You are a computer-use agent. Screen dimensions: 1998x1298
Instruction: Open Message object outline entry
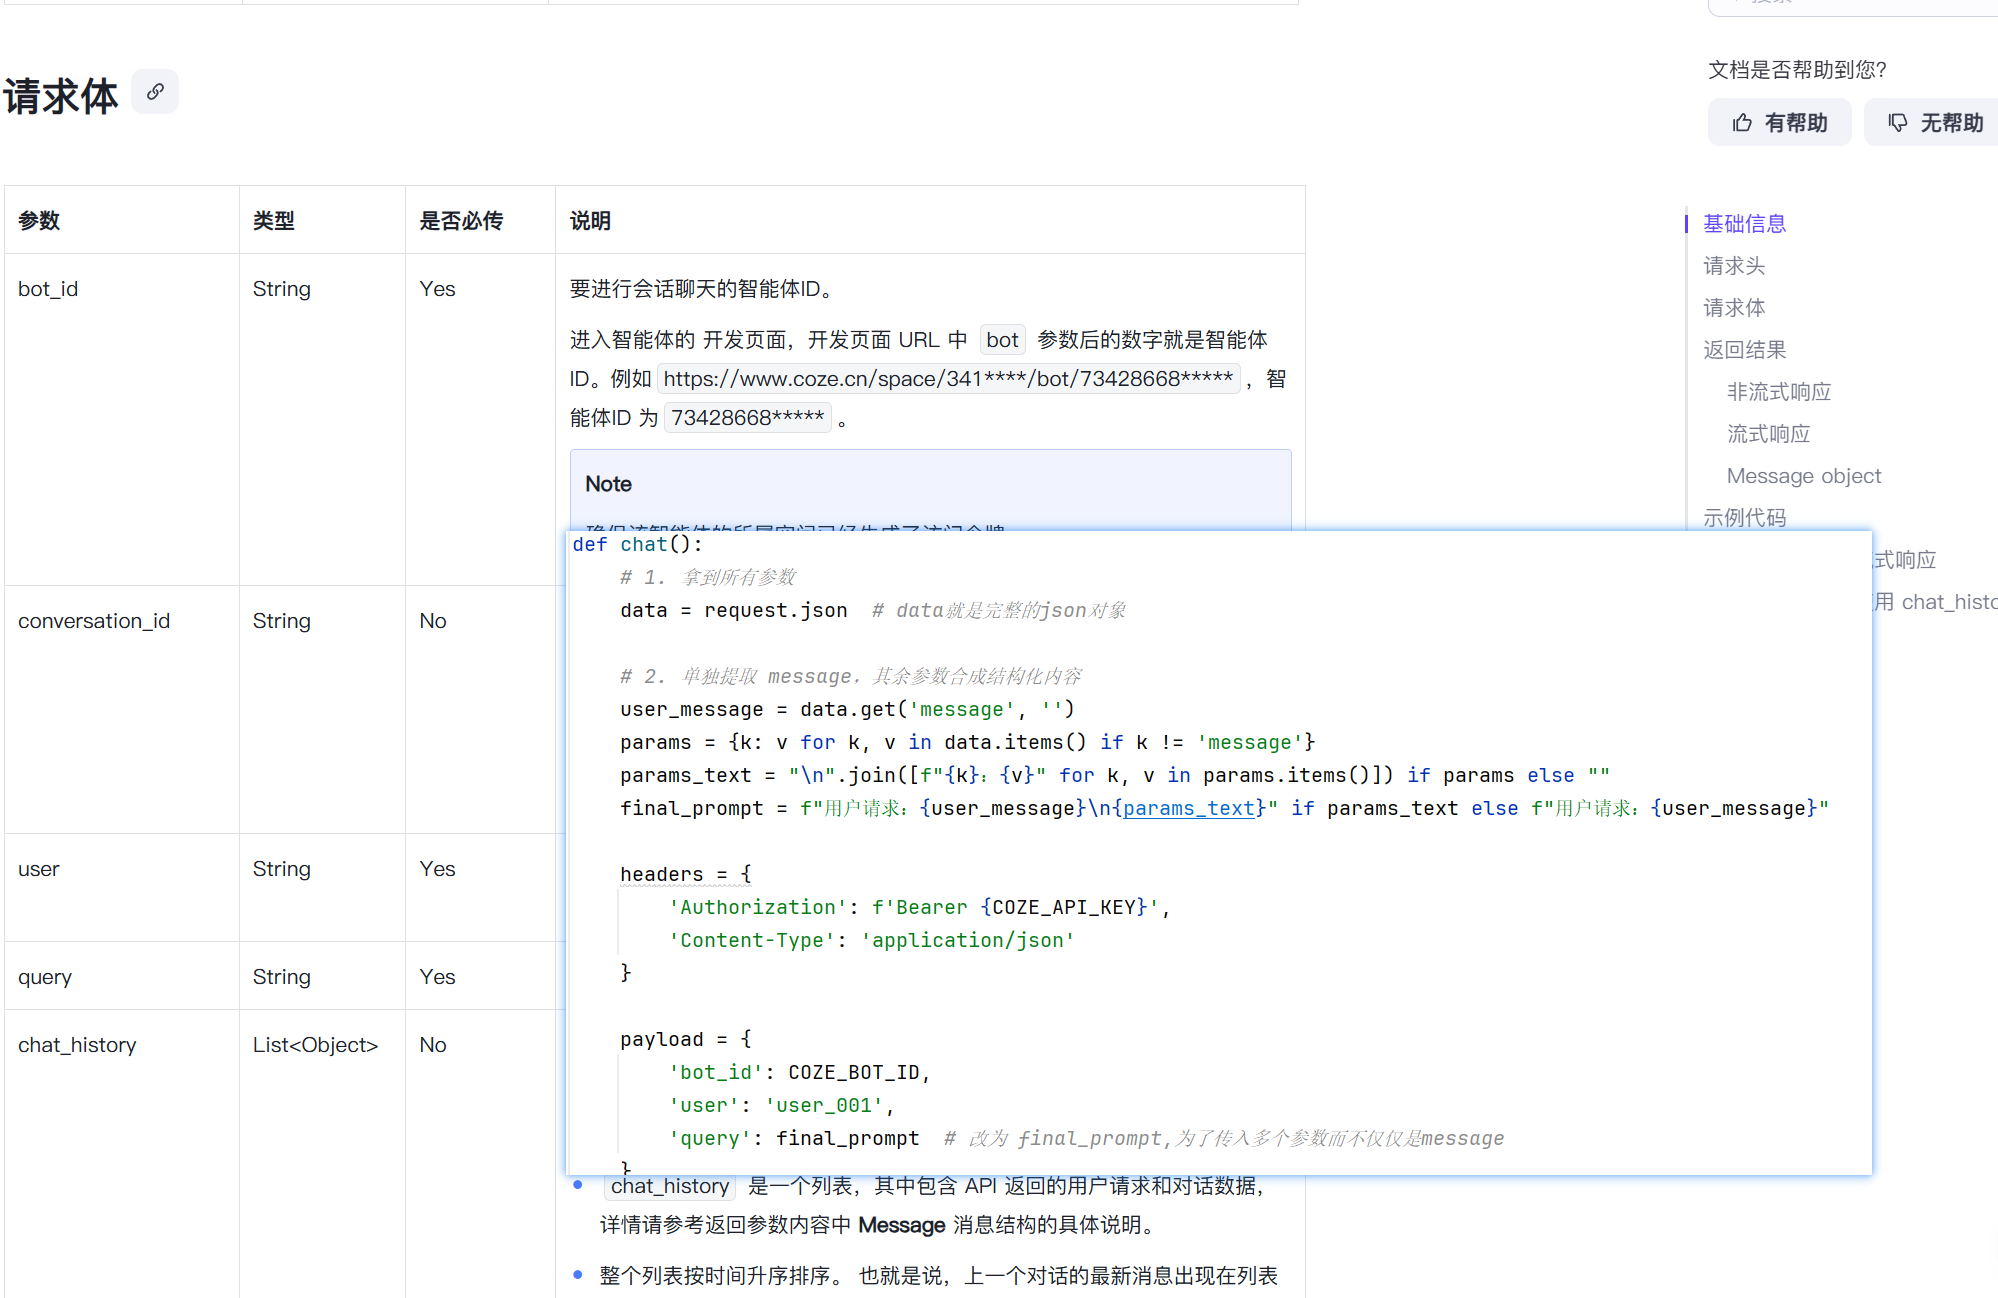1803,476
